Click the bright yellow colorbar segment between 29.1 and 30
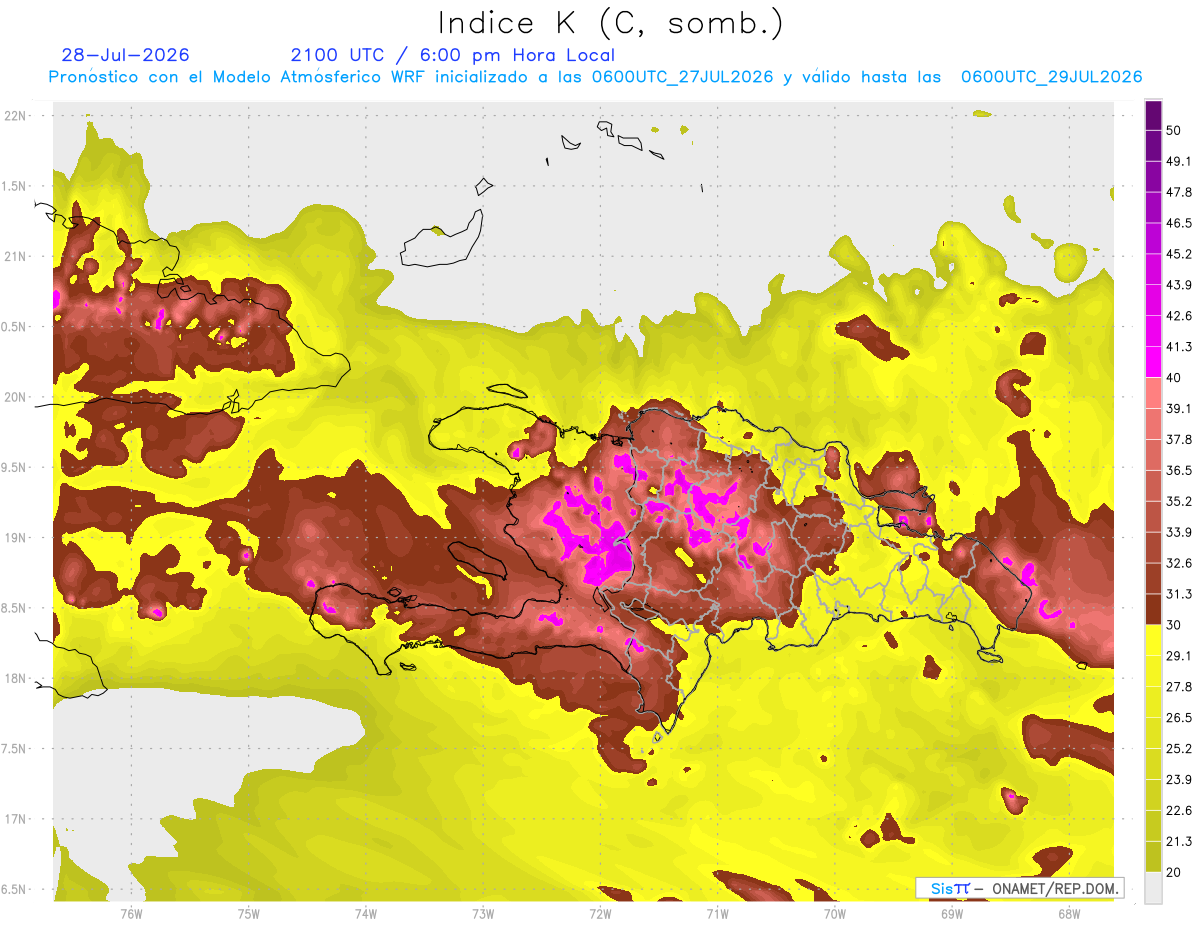 pos(1153,640)
